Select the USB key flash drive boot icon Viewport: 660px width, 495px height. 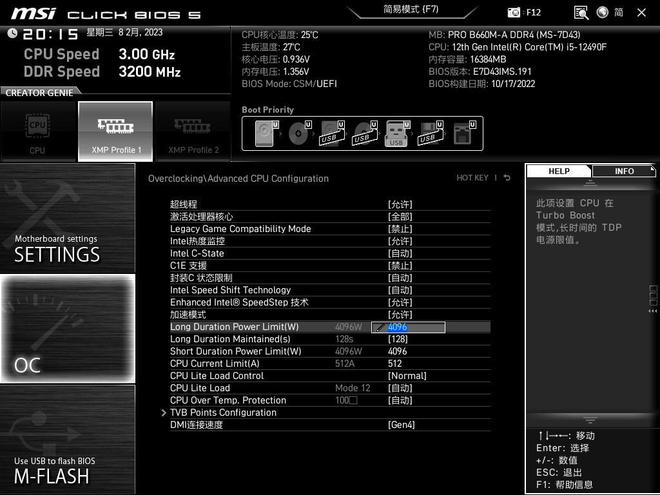[x=397, y=133]
